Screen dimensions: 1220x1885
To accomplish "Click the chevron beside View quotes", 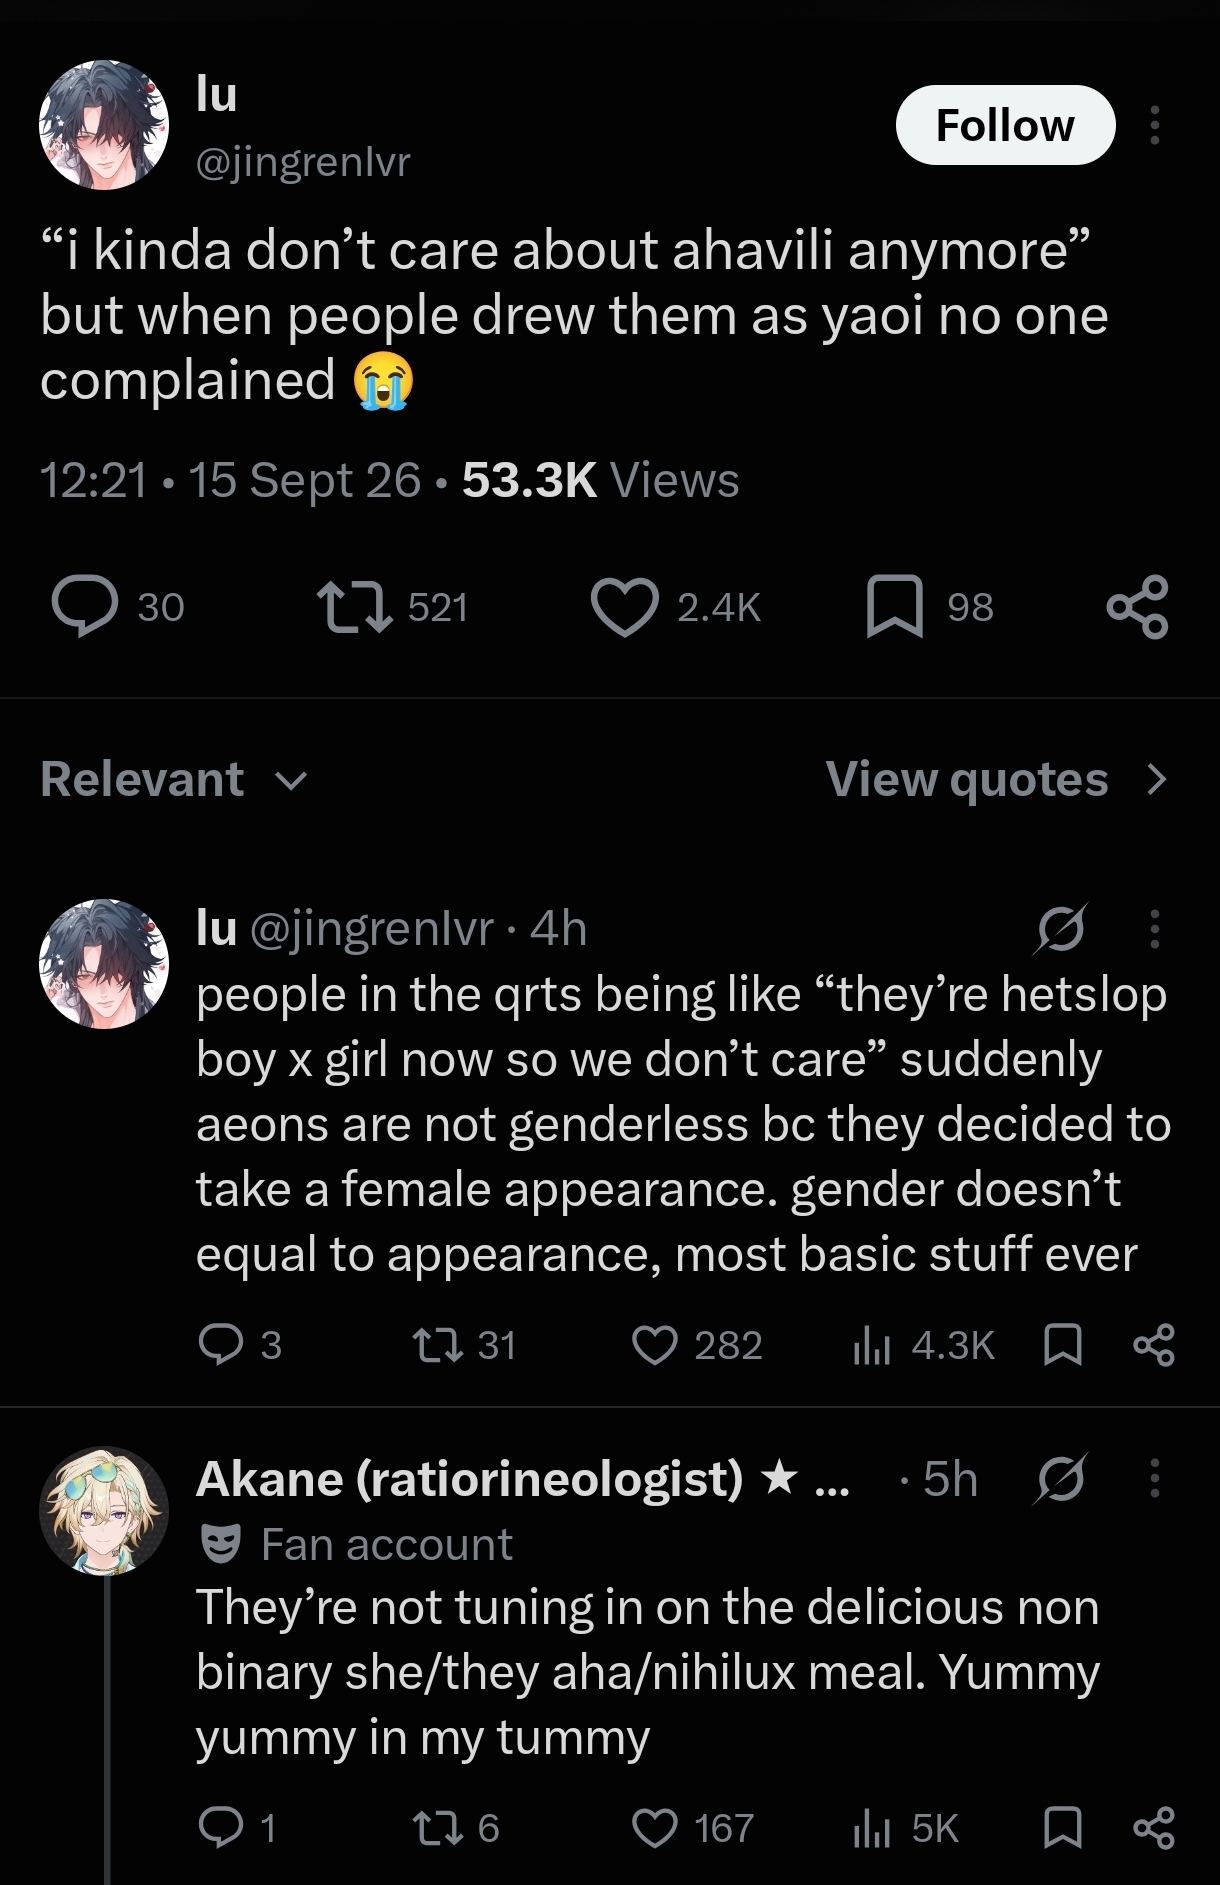I will tap(1157, 779).
